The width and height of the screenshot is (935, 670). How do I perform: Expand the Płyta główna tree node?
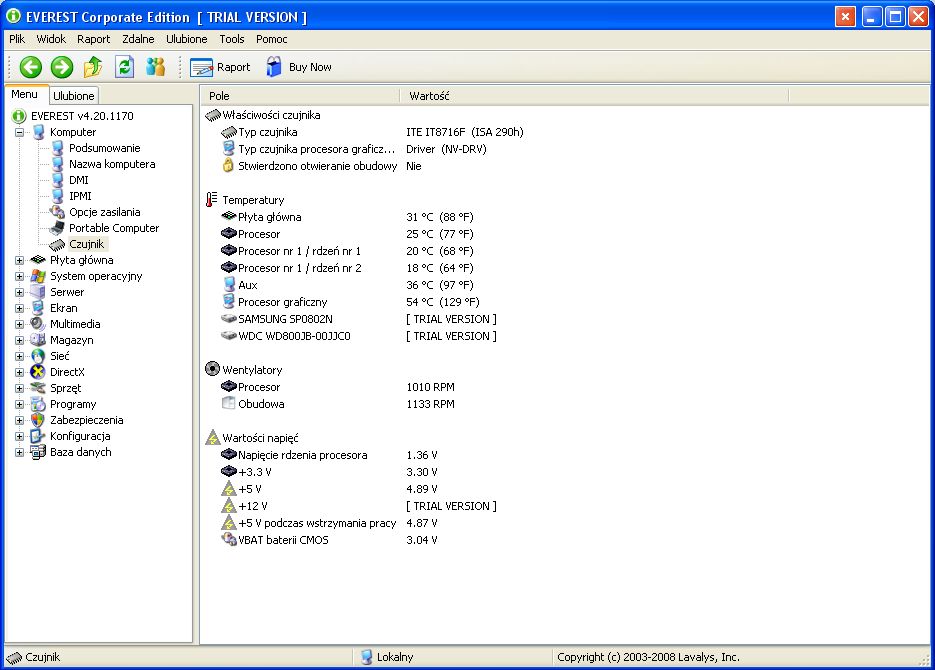(20, 260)
